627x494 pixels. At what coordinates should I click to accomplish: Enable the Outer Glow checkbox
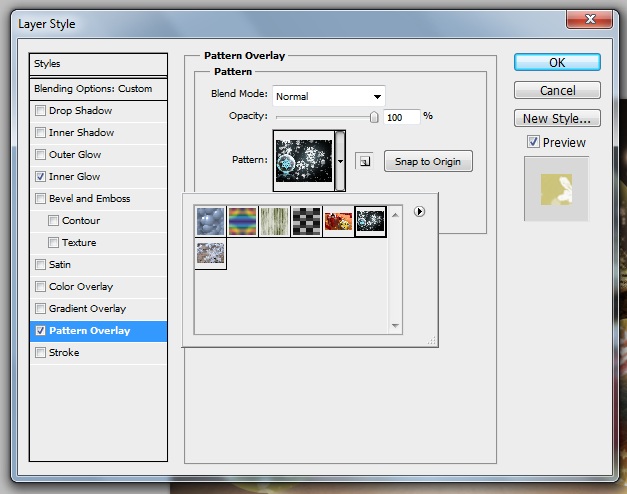click(x=40, y=154)
